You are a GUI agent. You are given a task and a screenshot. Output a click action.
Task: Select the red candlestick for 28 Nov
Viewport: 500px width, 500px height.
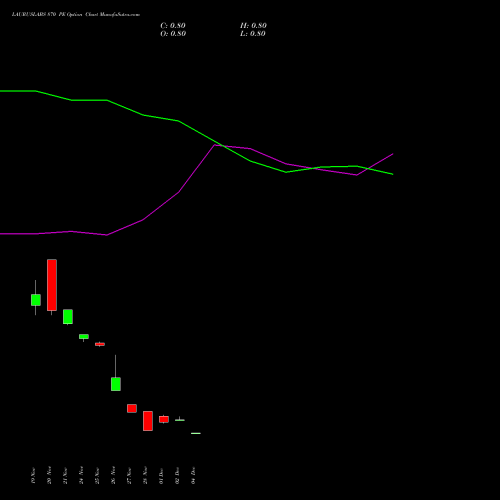click(x=148, y=421)
